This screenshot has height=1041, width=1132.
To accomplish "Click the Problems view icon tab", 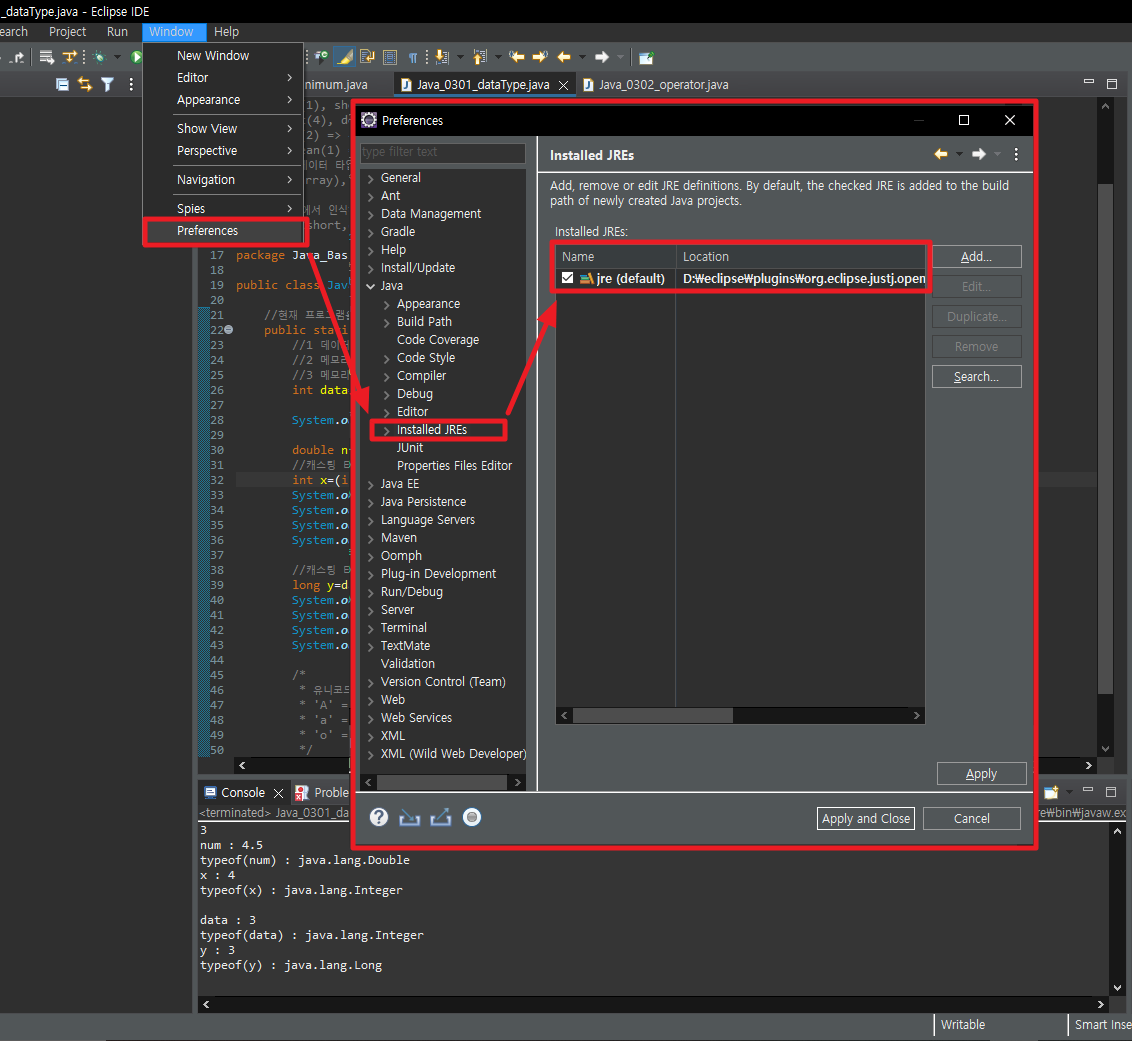I will point(302,793).
